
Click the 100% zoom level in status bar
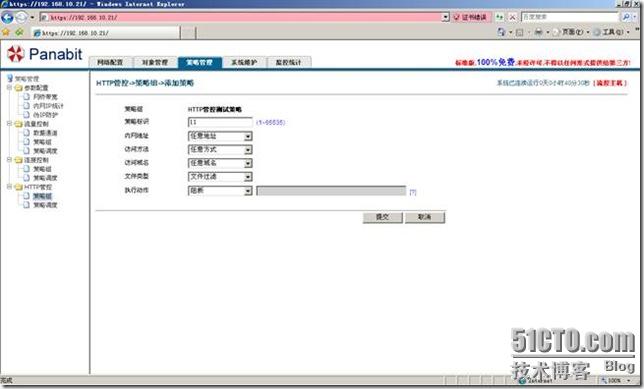[615, 380]
